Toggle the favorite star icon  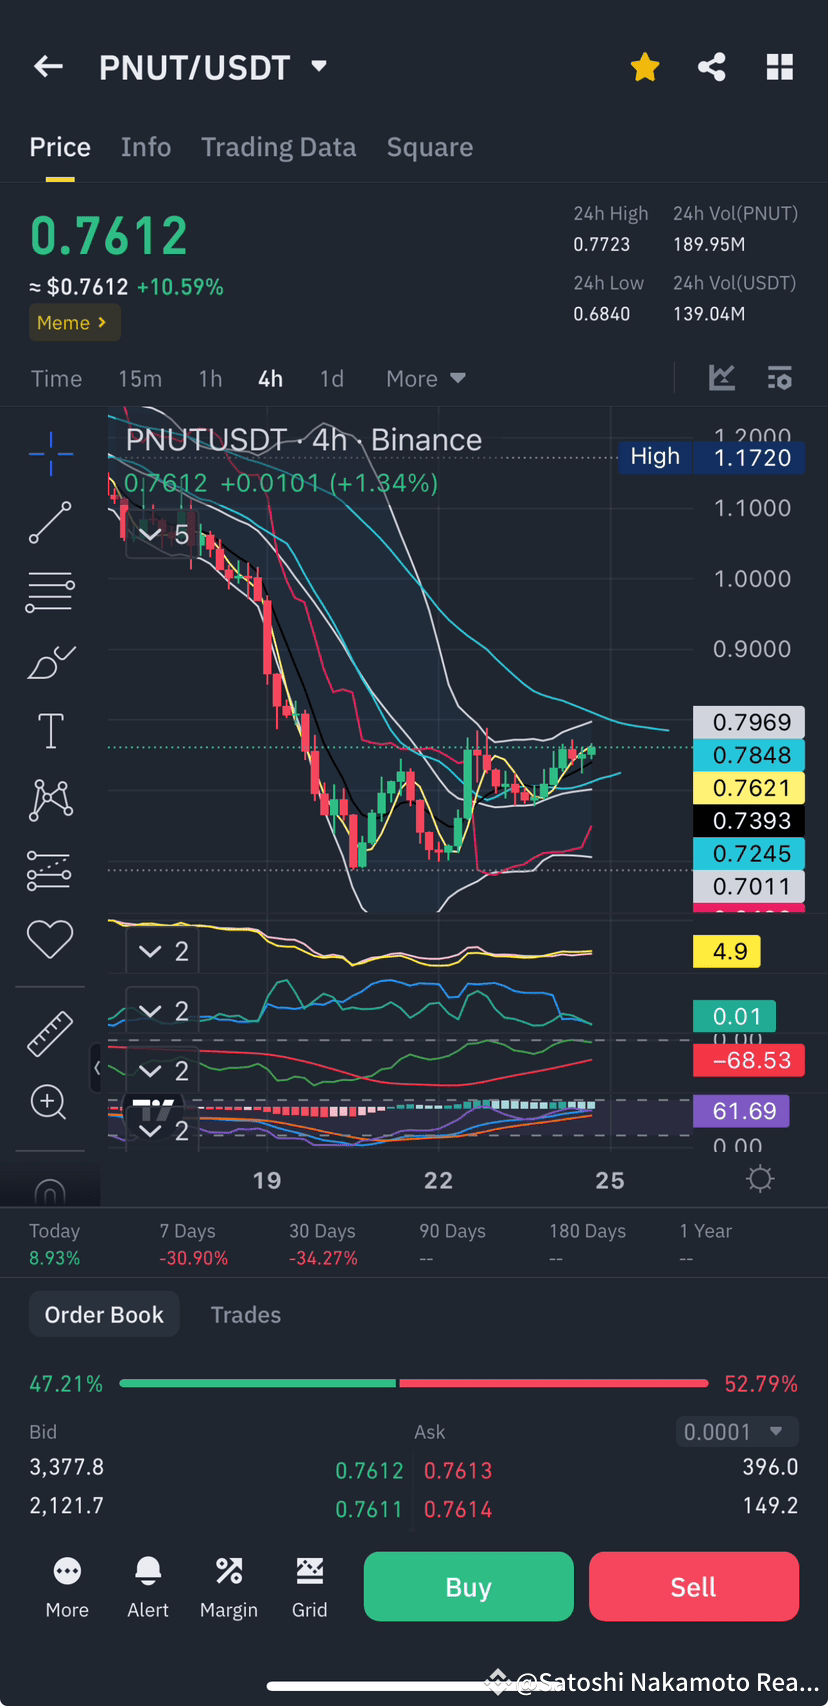(645, 67)
